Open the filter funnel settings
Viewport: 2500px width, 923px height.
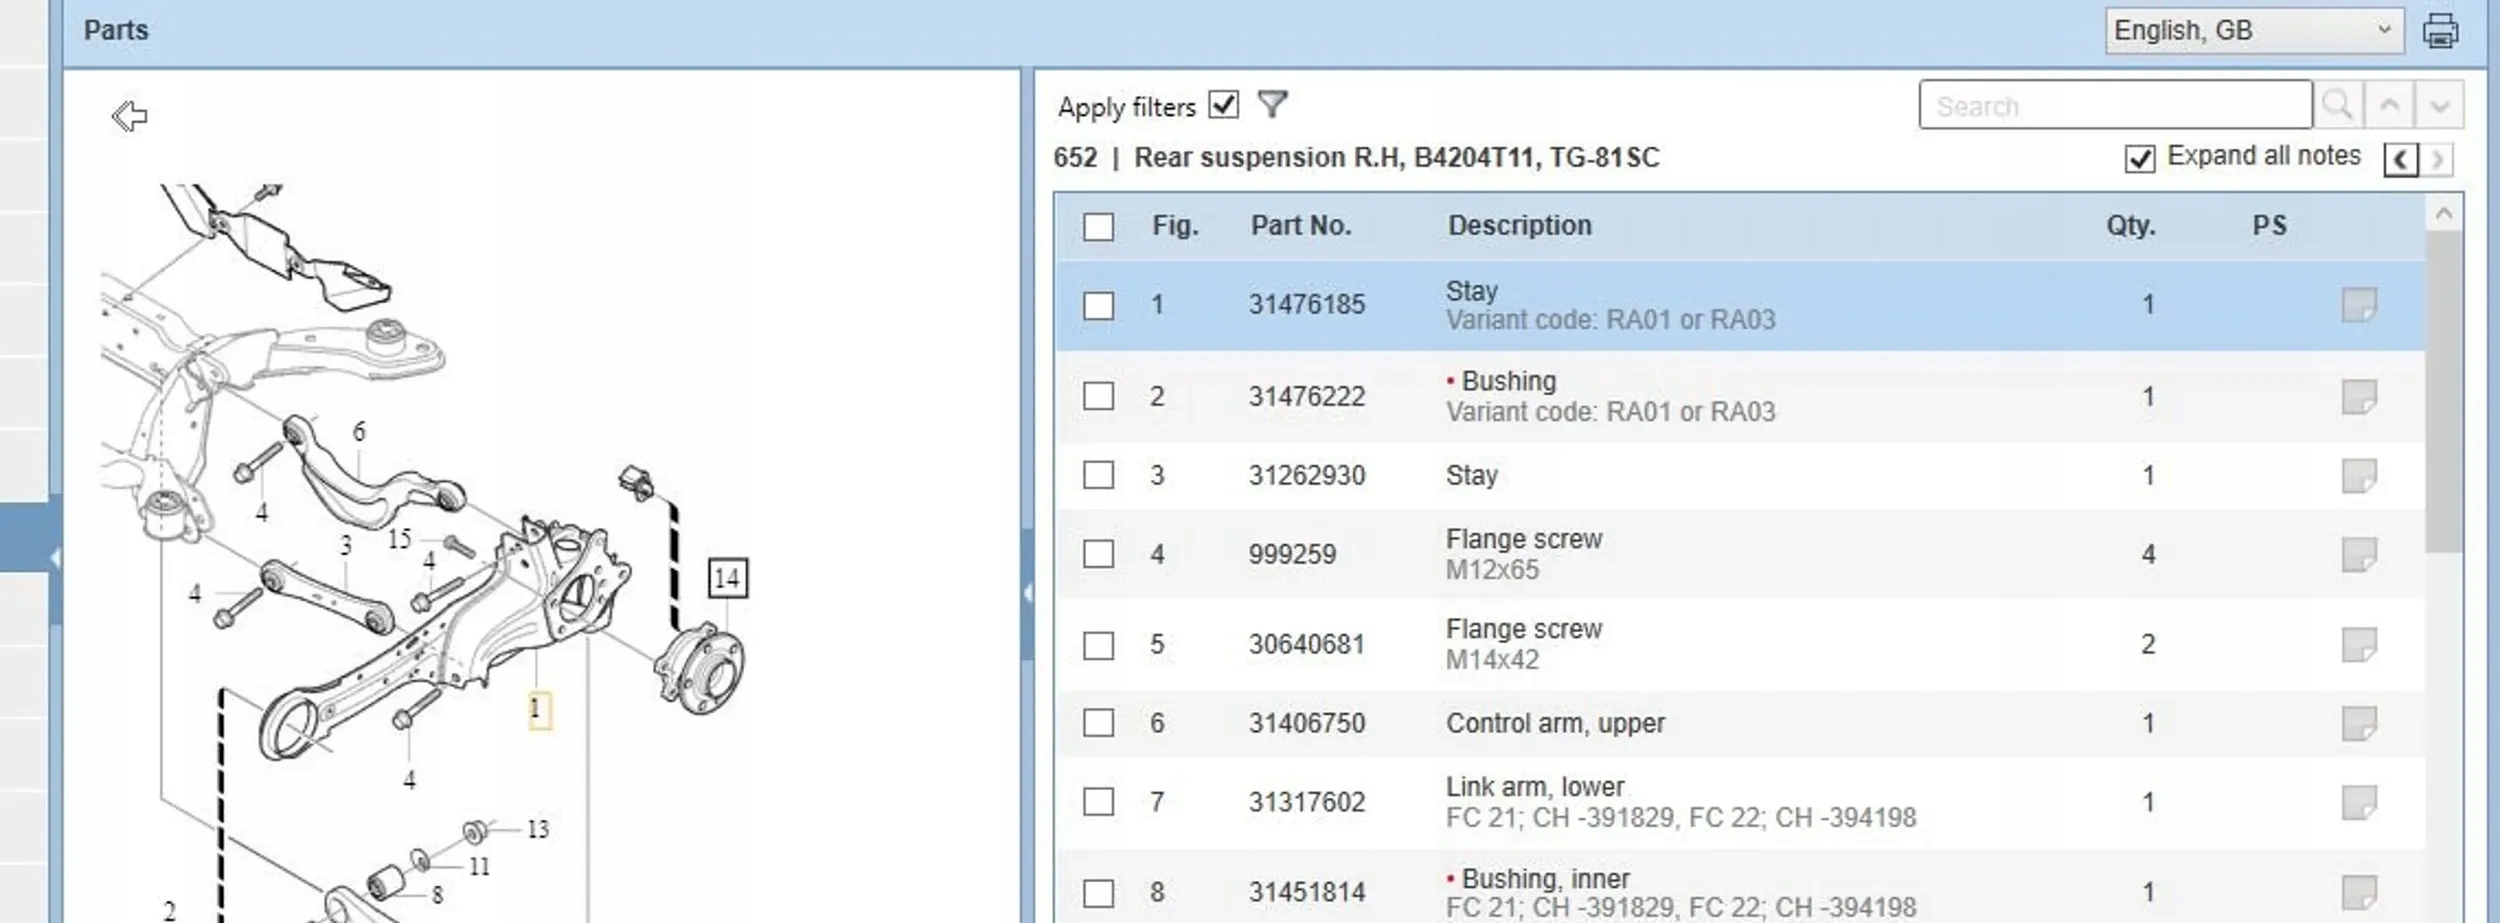pos(1272,104)
